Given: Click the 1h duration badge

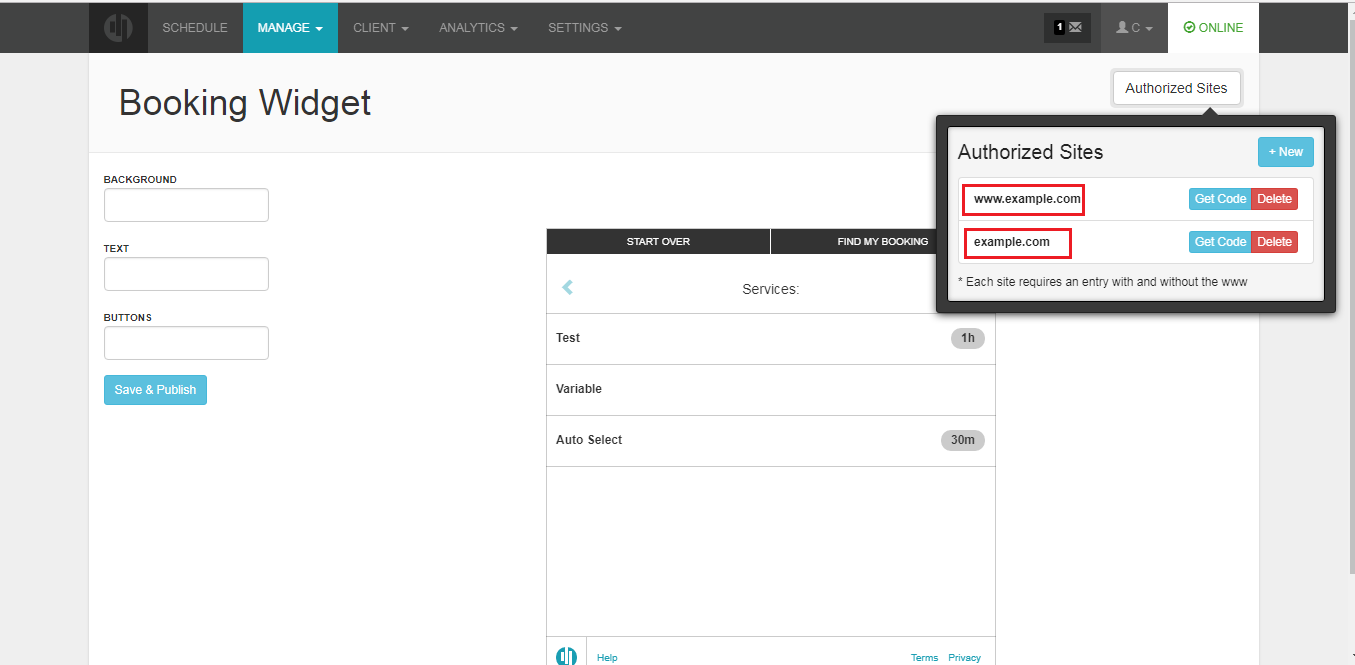Looking at the screenshot, I should coord(968,339).
